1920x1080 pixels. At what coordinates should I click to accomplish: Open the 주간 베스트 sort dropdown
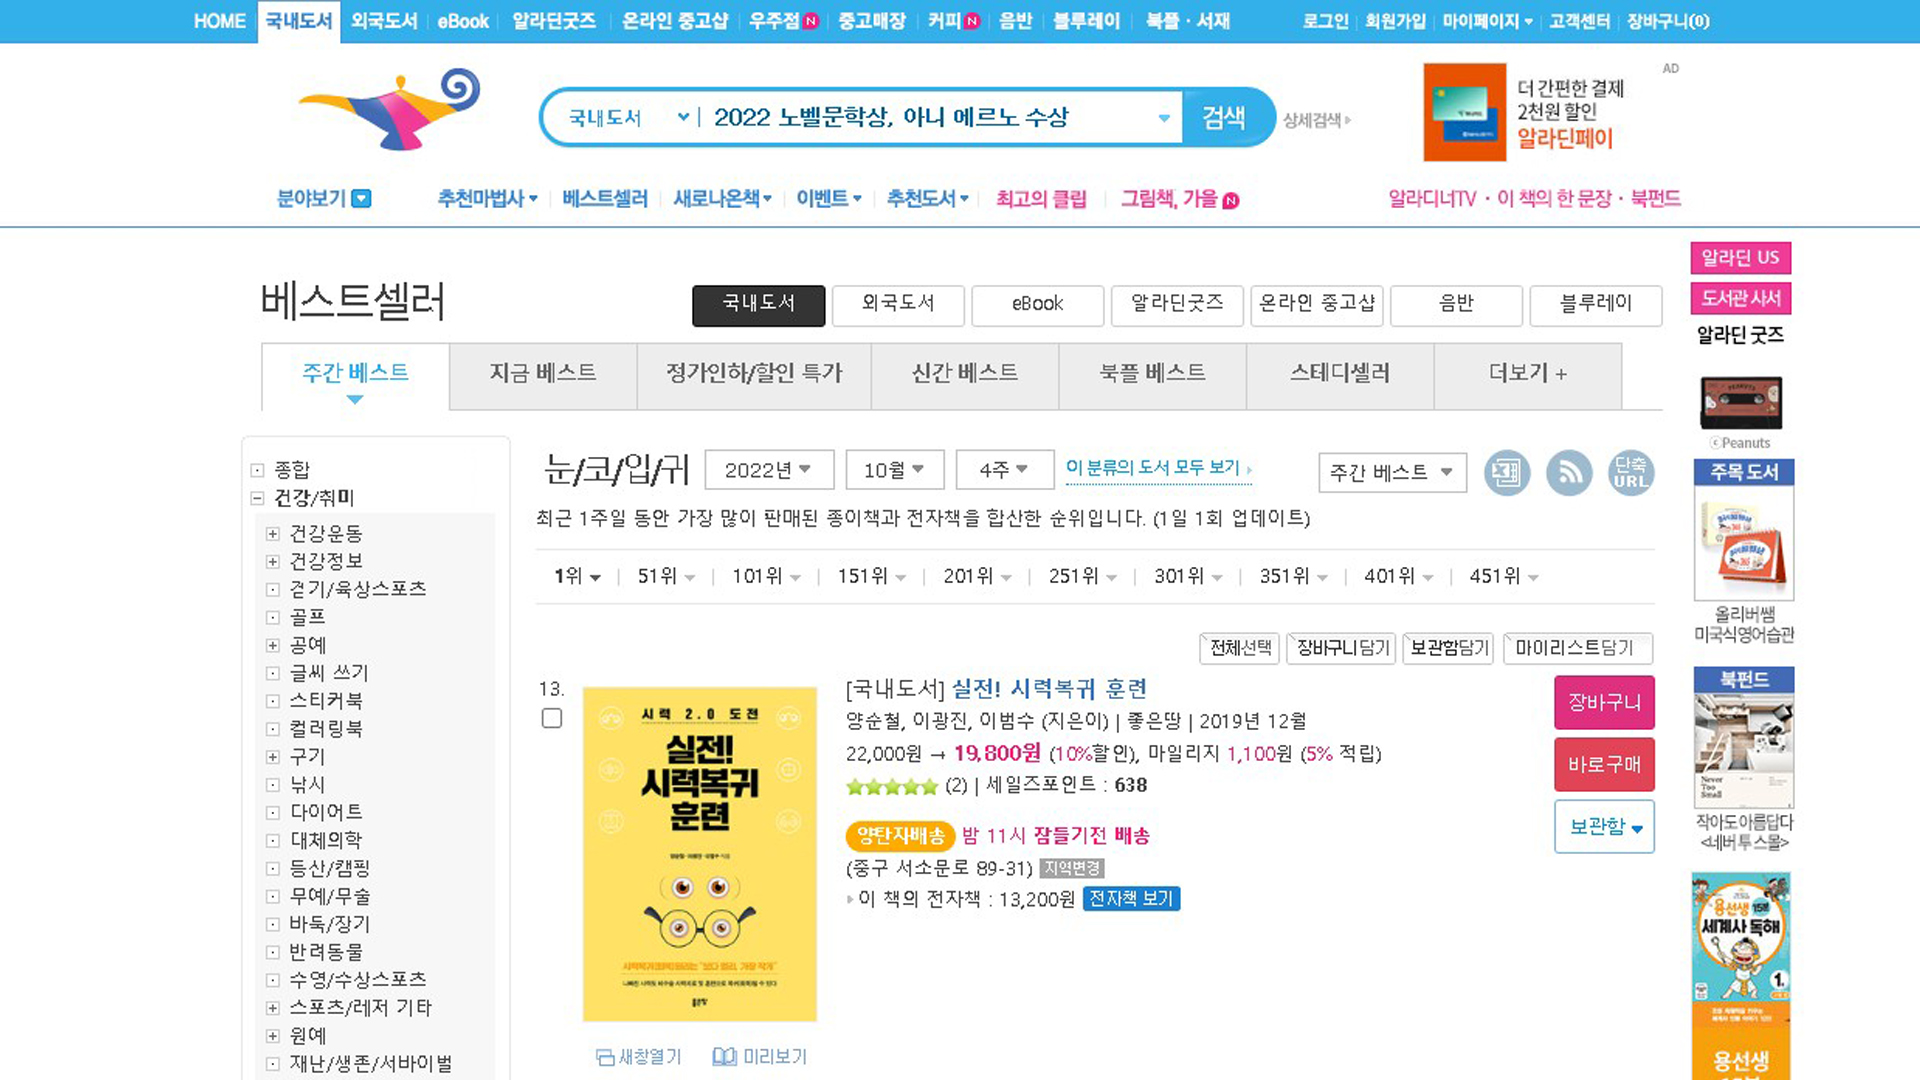[1391, 473]
